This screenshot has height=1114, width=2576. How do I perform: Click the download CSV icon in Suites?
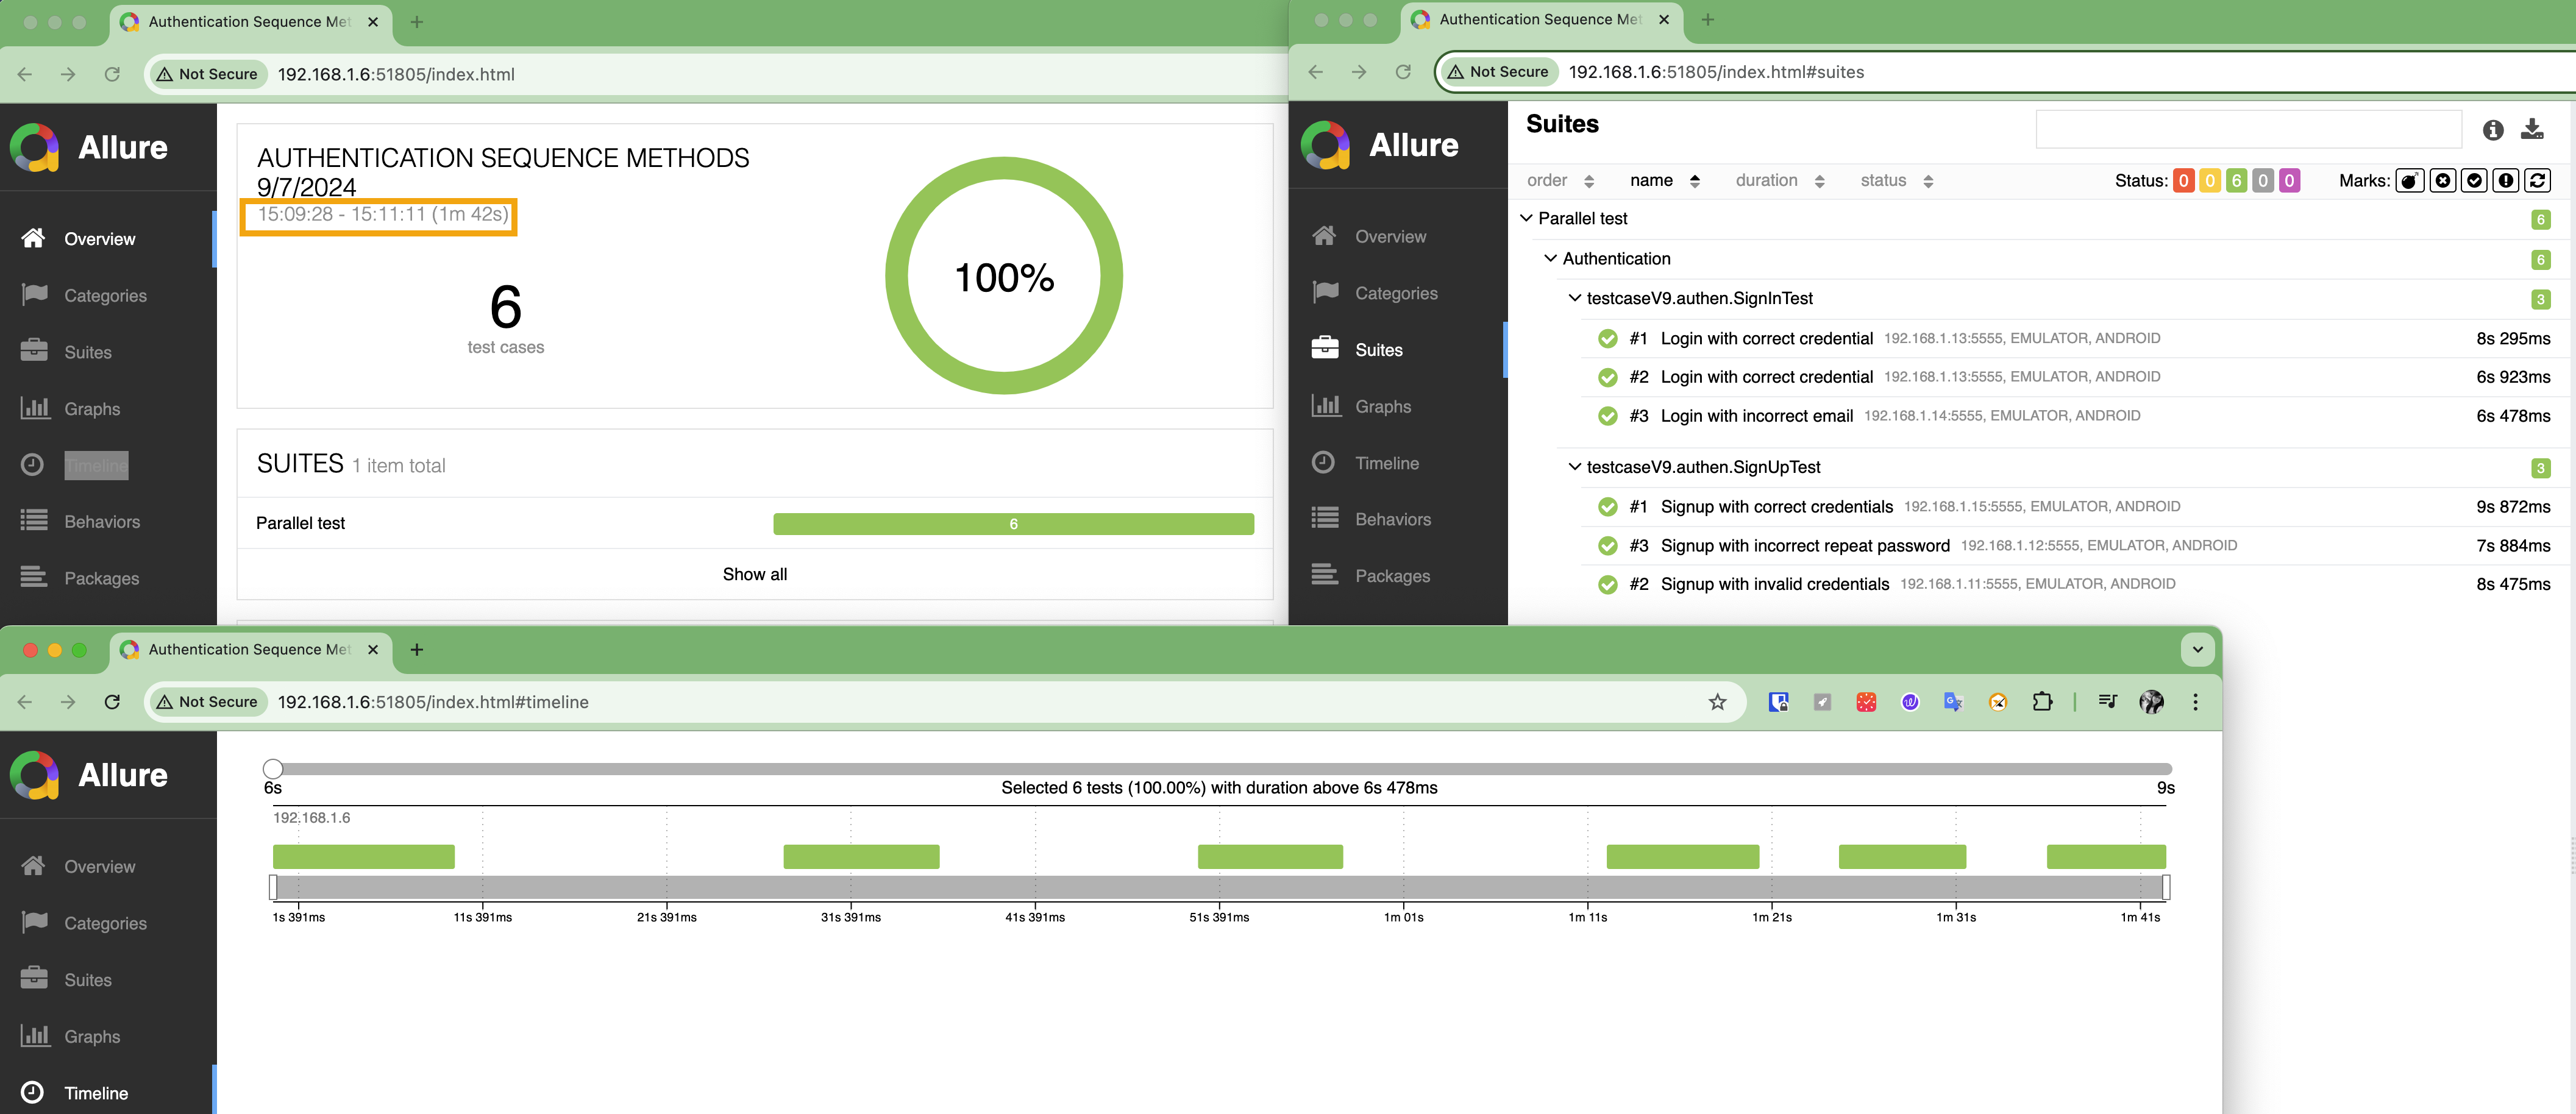point(2531,129)
